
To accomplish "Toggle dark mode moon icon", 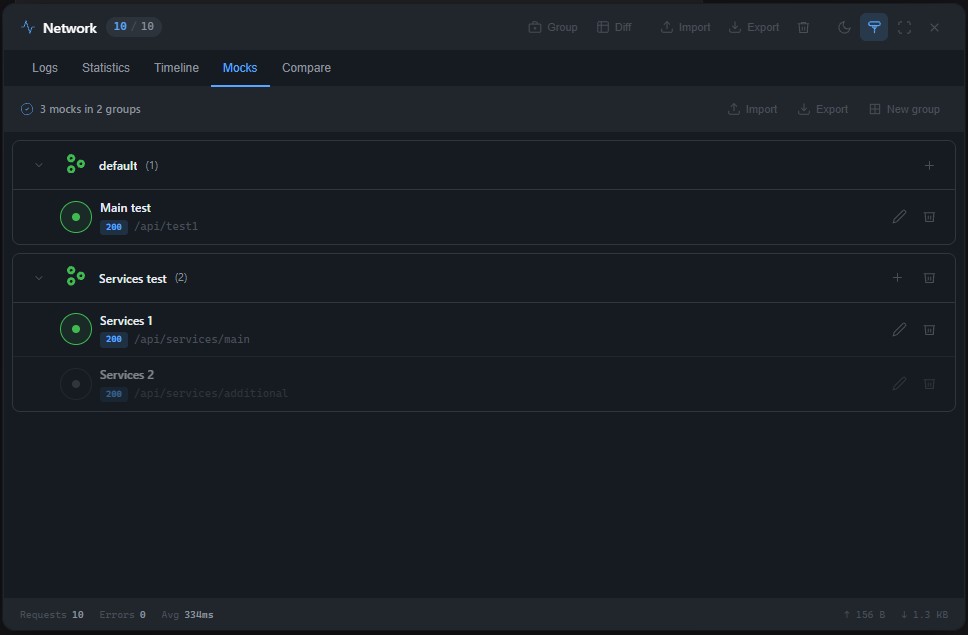I will pyautogui.click(x=844, y=27).
